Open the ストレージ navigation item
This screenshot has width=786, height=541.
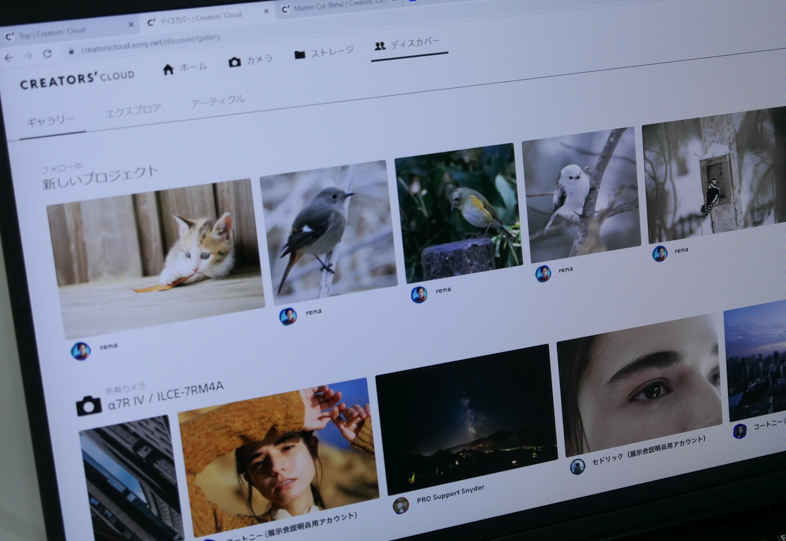pos(323,53)
